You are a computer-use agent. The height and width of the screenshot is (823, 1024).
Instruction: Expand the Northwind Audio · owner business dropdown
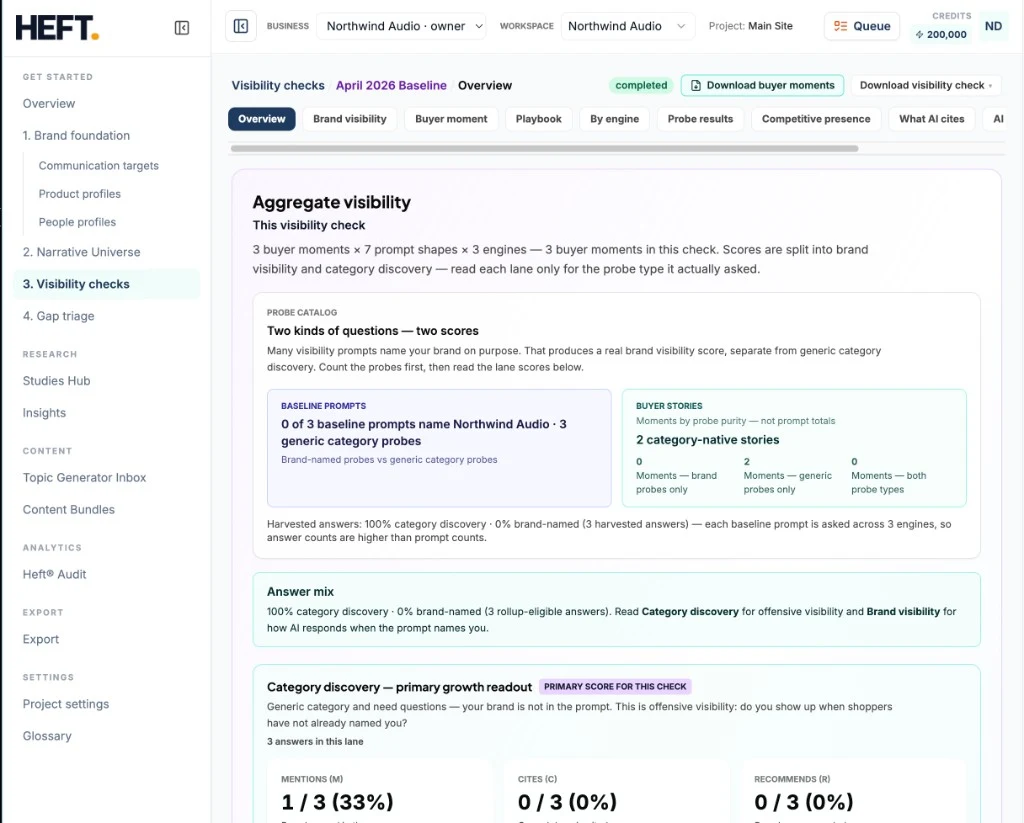[x=401, y=26]
